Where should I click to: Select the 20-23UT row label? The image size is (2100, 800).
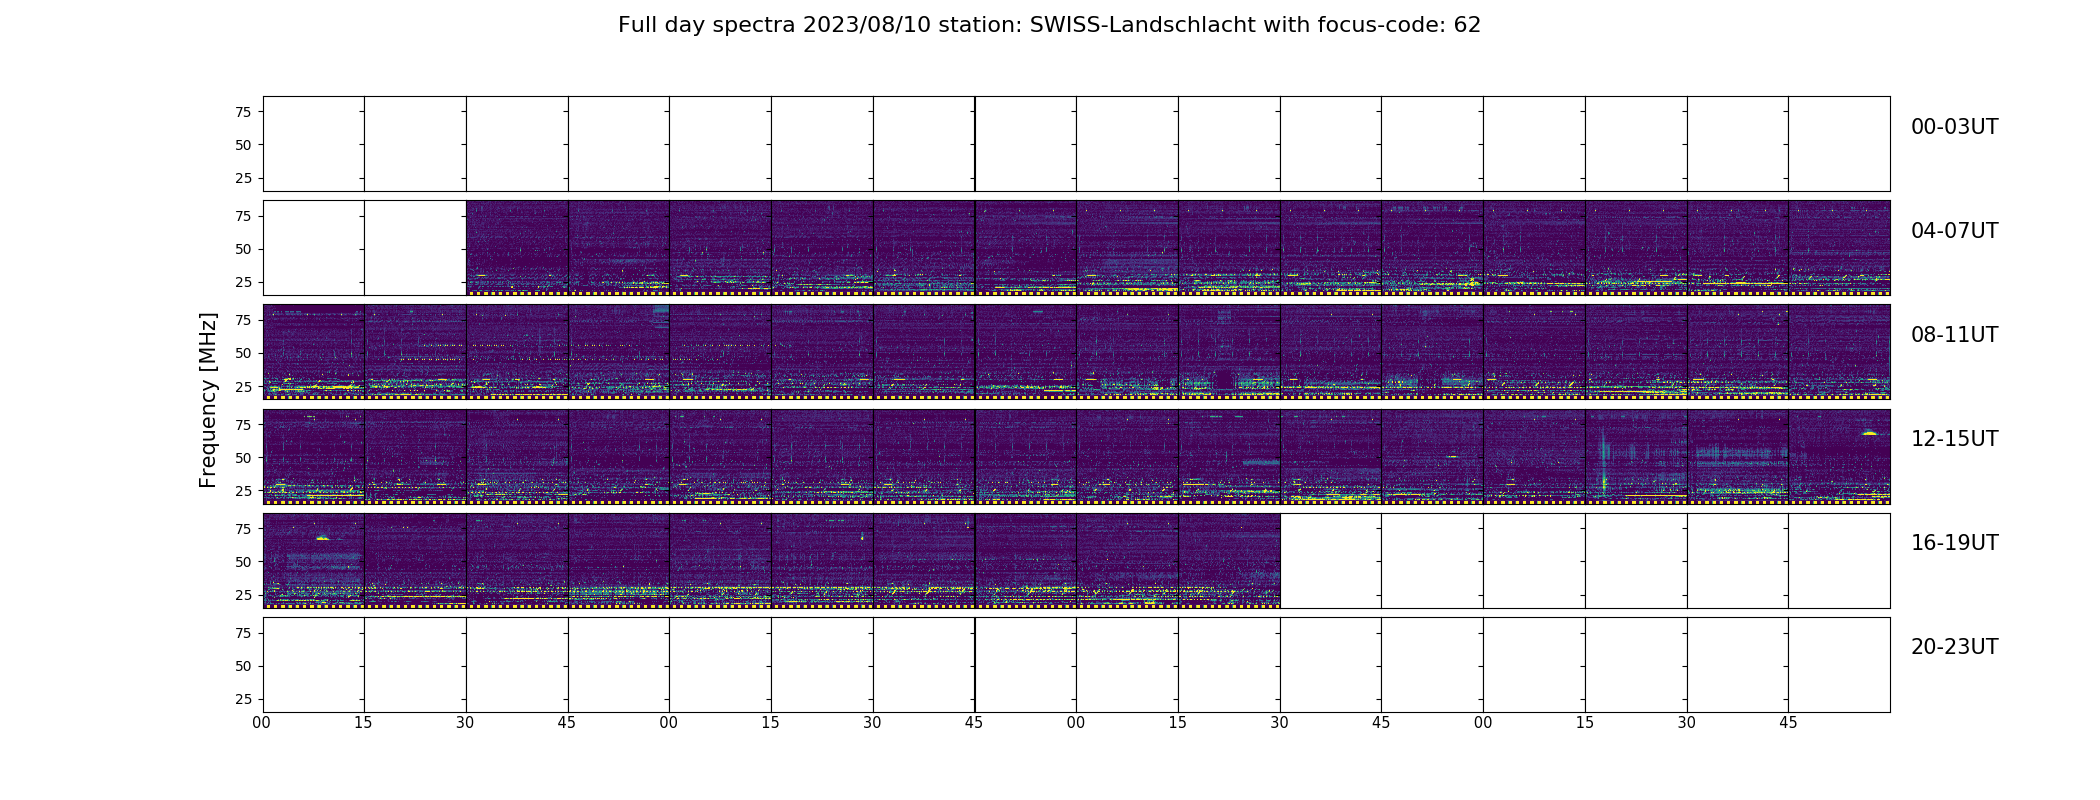coord(1954,647)
